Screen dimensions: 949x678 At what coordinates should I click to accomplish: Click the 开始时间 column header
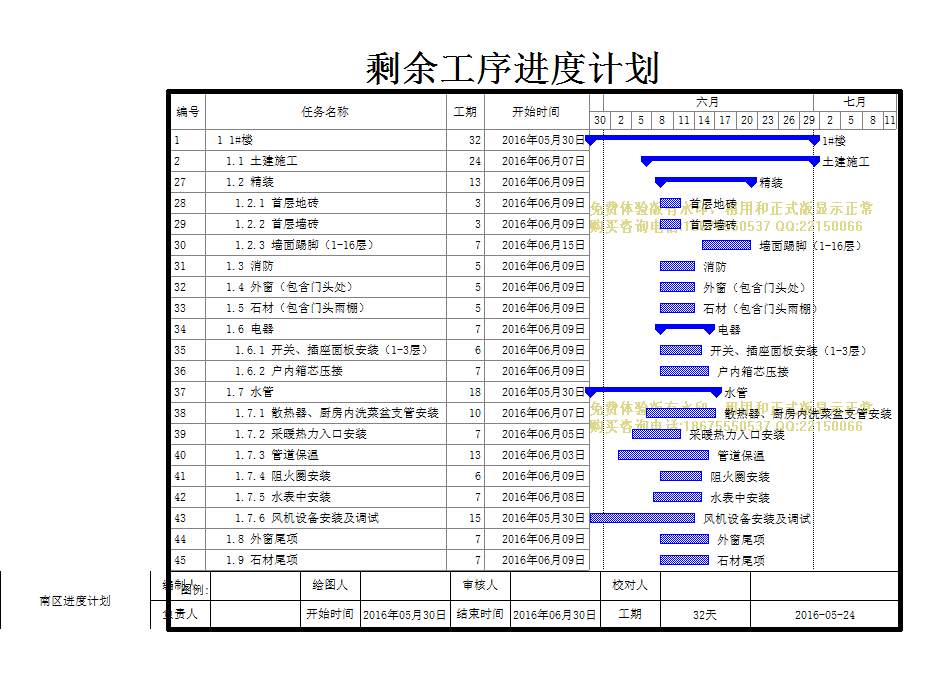pos(536,111)
